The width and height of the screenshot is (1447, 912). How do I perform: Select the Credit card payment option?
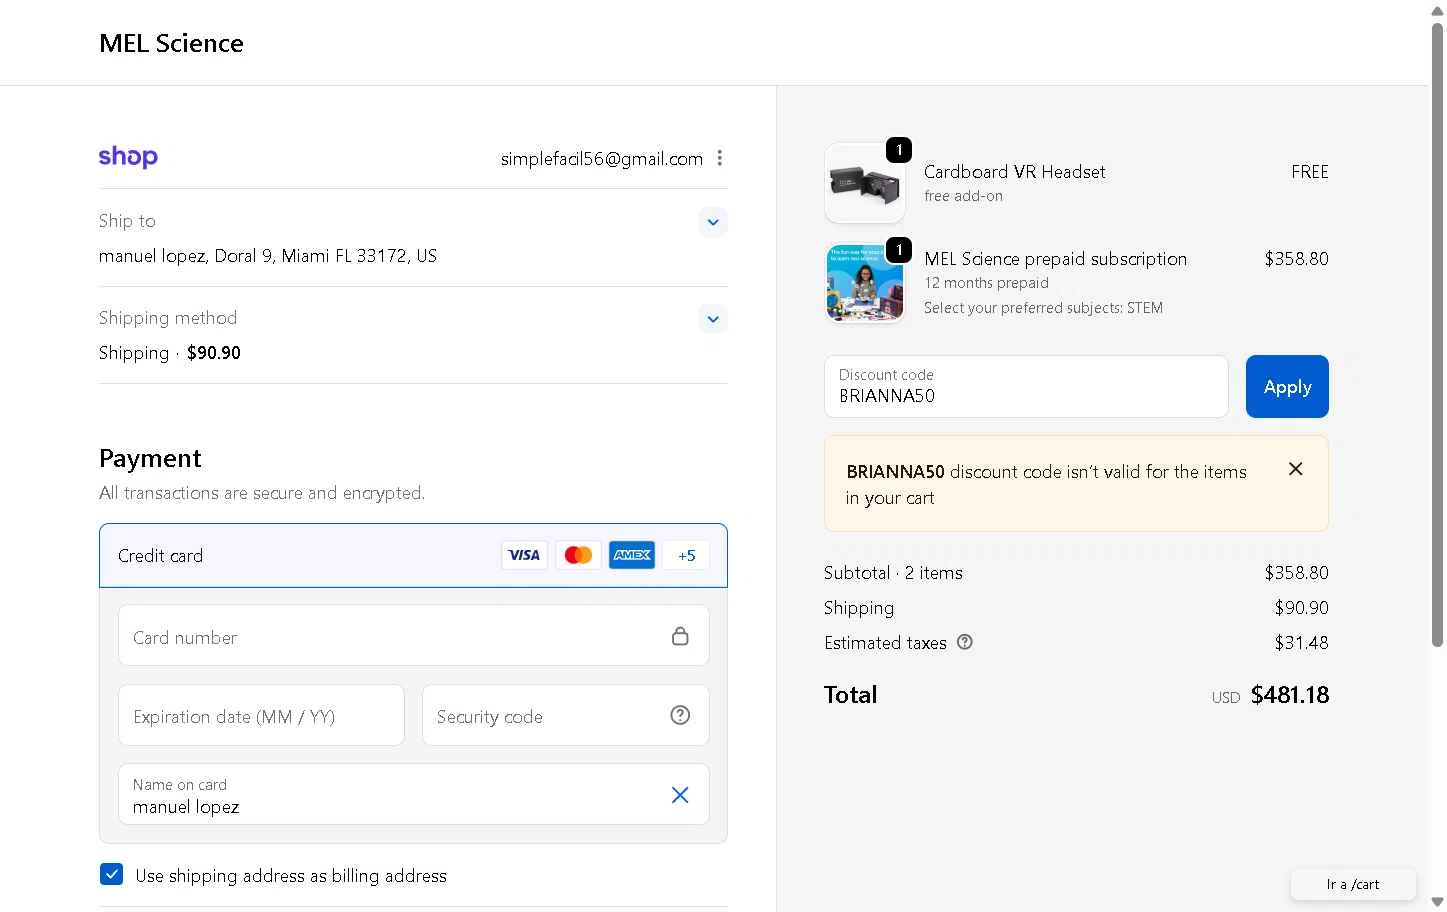[x=413, y=555]
